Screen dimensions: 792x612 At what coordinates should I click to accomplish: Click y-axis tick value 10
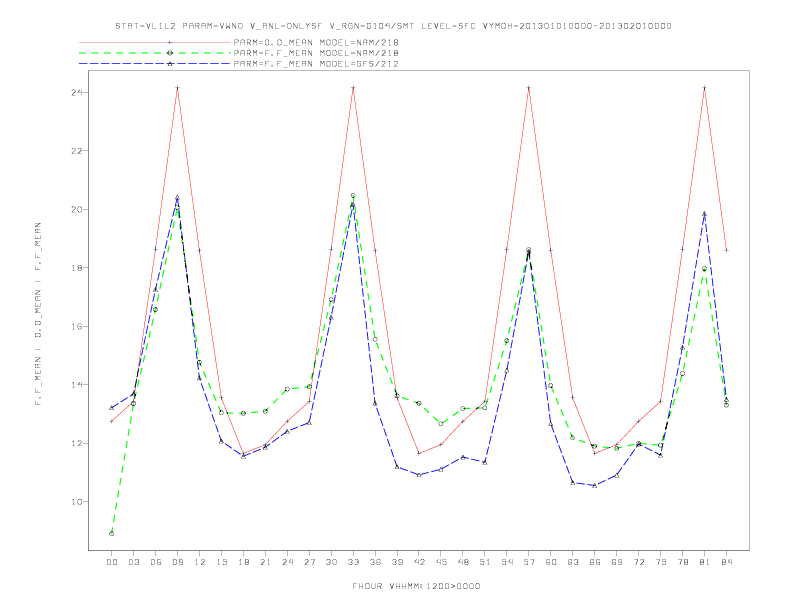(77, 502)
